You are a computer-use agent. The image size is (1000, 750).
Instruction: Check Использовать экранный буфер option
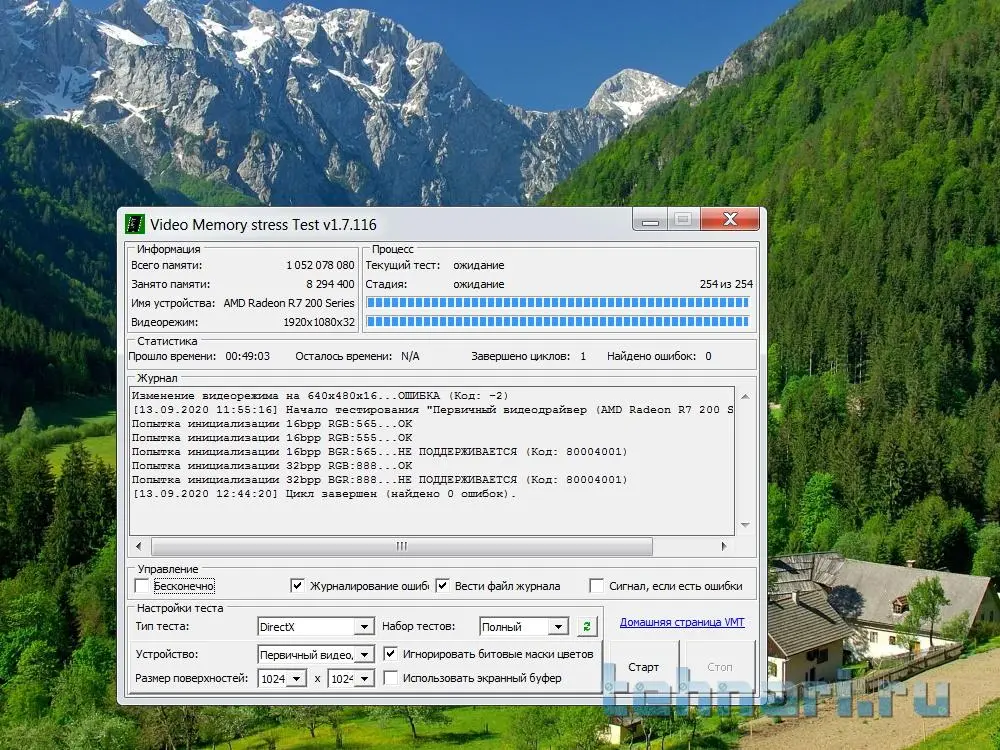[x=390, y=678]
